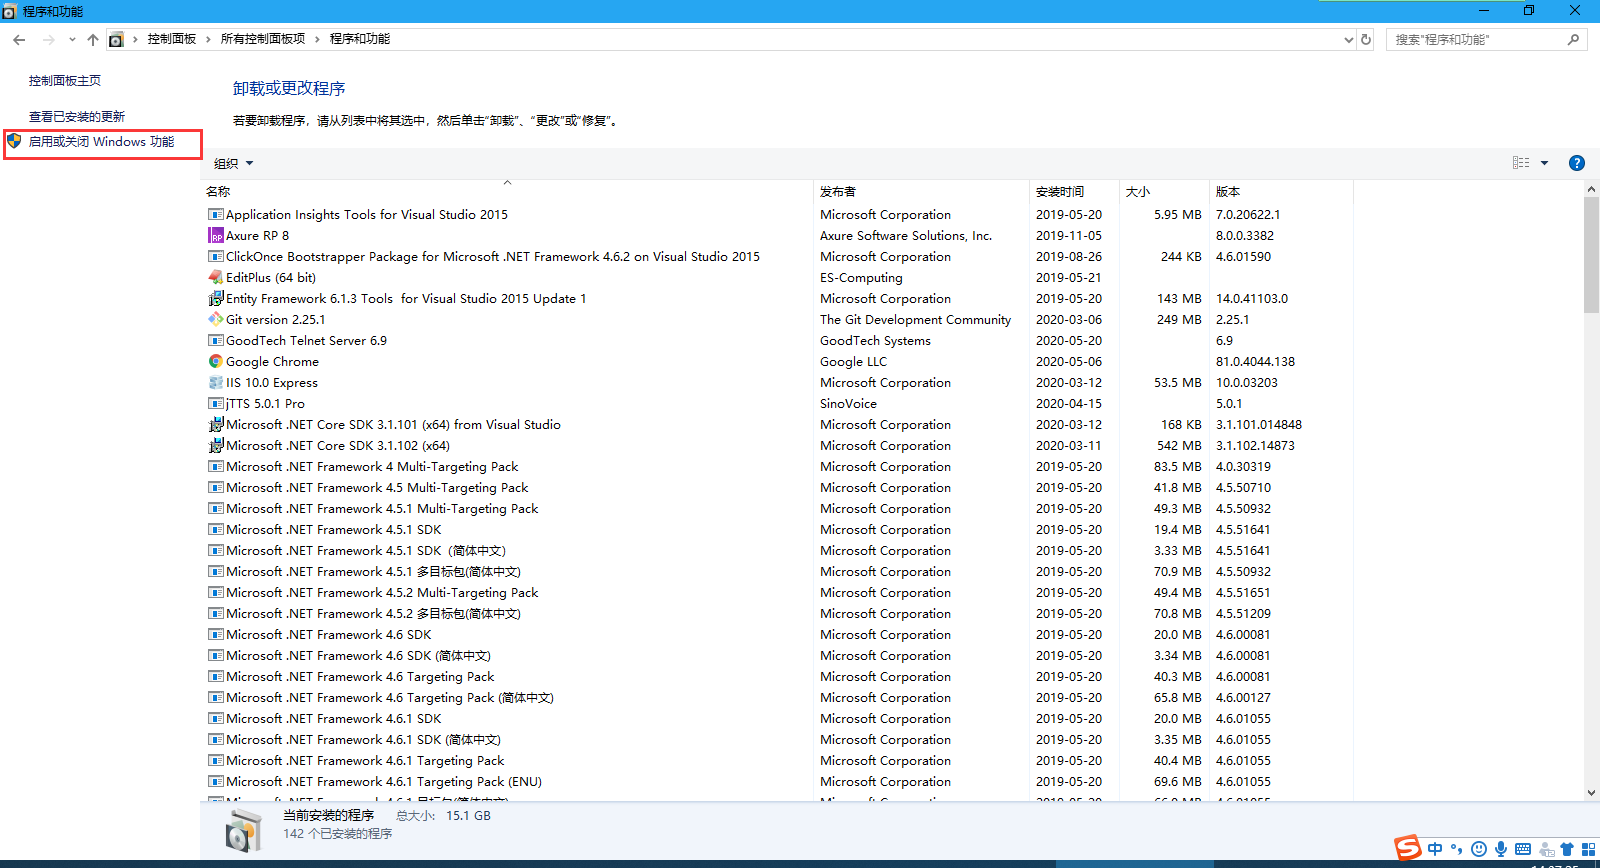Image resolution: width=1600 pixels, height=868 pixels.
Task: Sort by the 发布者 column header
Action: (x=921, y=191)
